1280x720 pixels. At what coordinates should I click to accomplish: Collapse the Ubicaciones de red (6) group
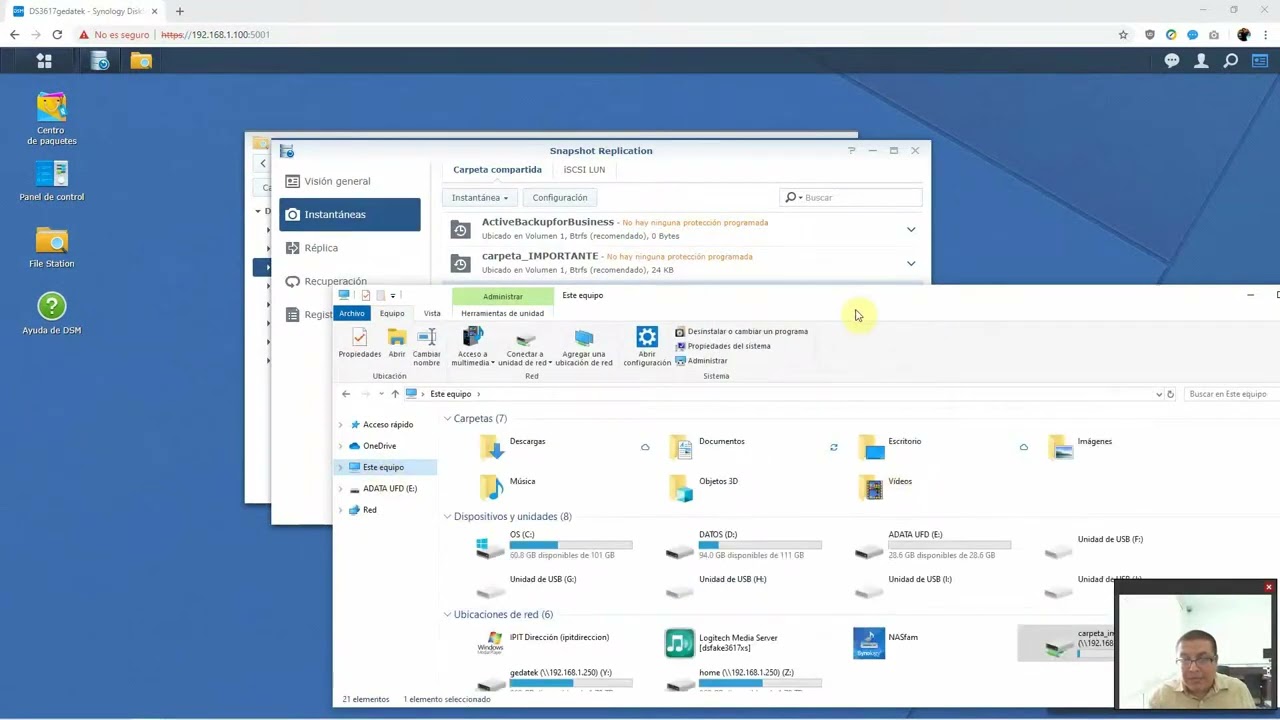pyautogui.click(x=447, y=614)
